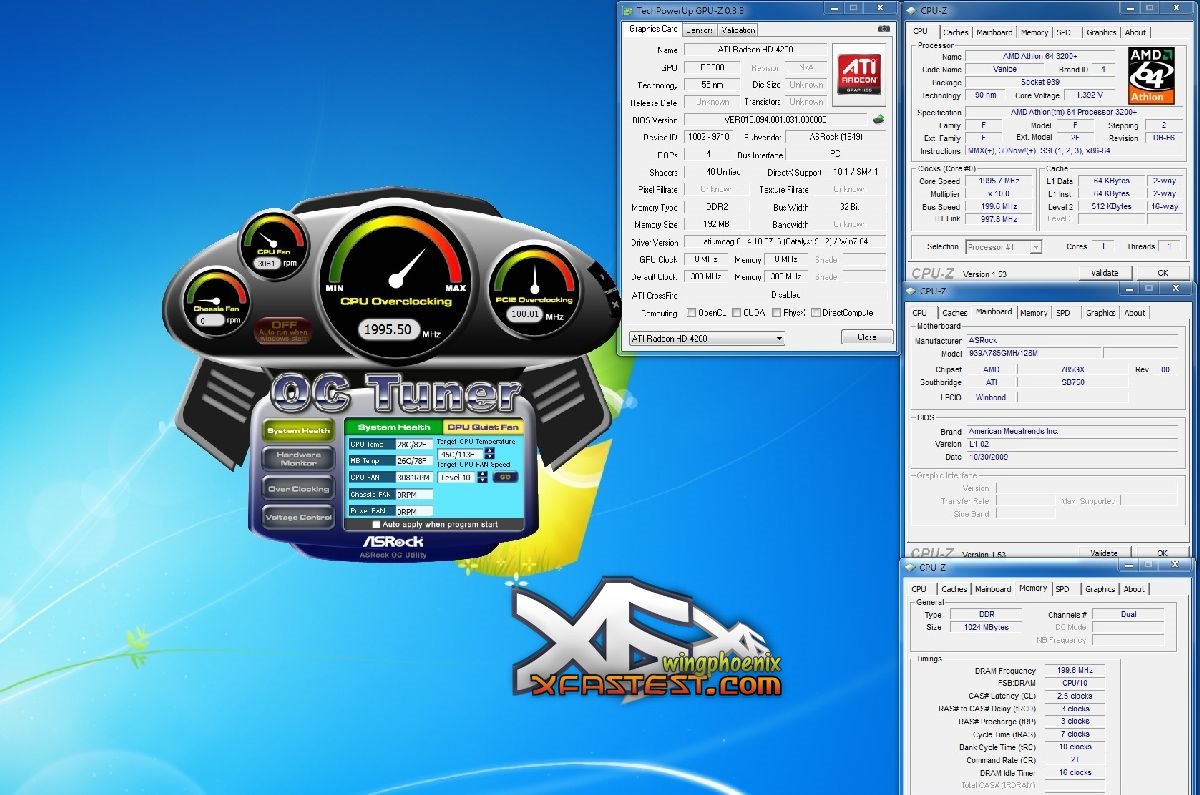Open Memory tab in top CPU-Z window
This screenshot has width=1200, height=795.
pyautogui.click(x=1032, y=33)
